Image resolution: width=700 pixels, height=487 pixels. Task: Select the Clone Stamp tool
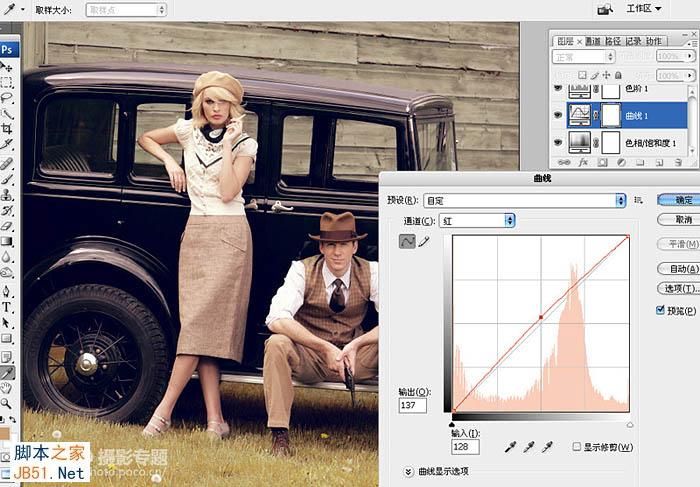tap(7, 195)
